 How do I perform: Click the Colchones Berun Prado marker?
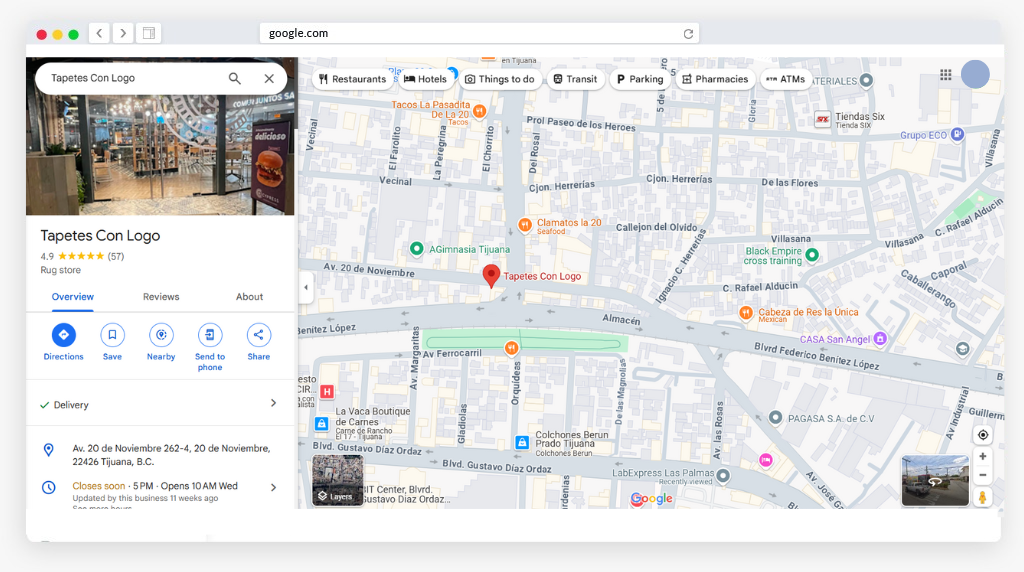click(x=522, y=443)
